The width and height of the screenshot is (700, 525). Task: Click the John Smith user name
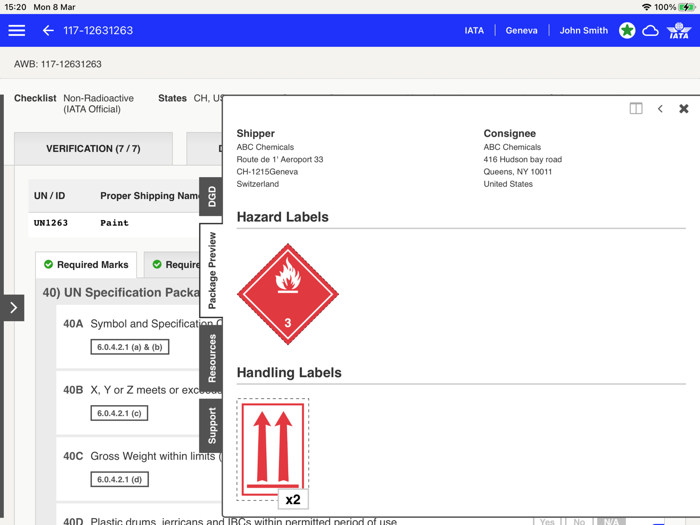pyautogui.click(x=583, y=30)
